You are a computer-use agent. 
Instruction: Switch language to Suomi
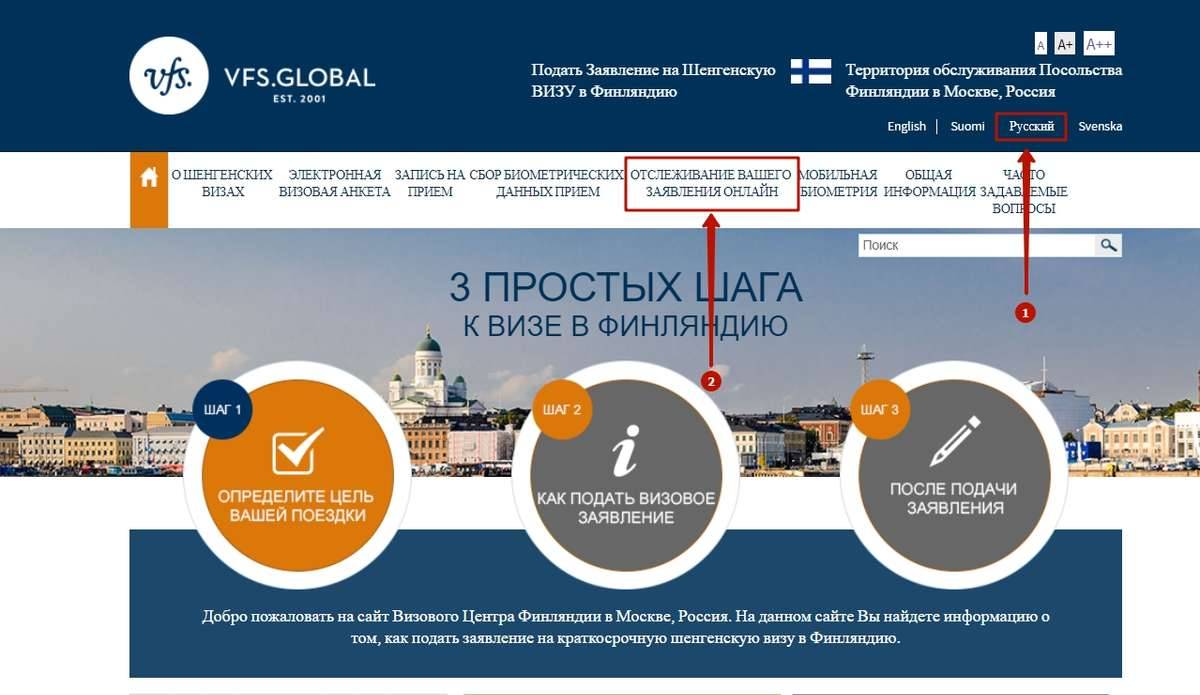click(x=967, y=127)
